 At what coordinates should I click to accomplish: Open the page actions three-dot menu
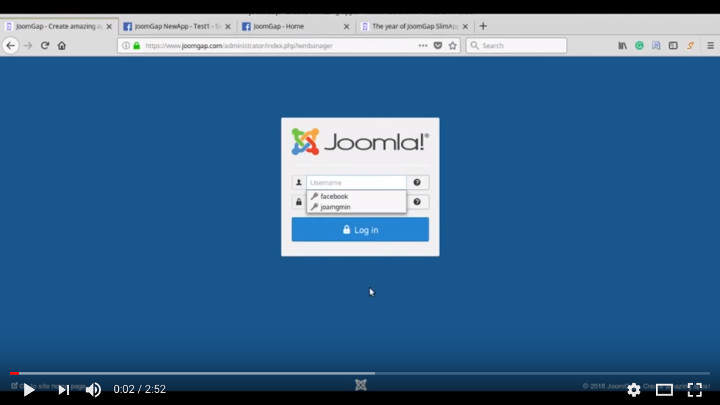423,45
